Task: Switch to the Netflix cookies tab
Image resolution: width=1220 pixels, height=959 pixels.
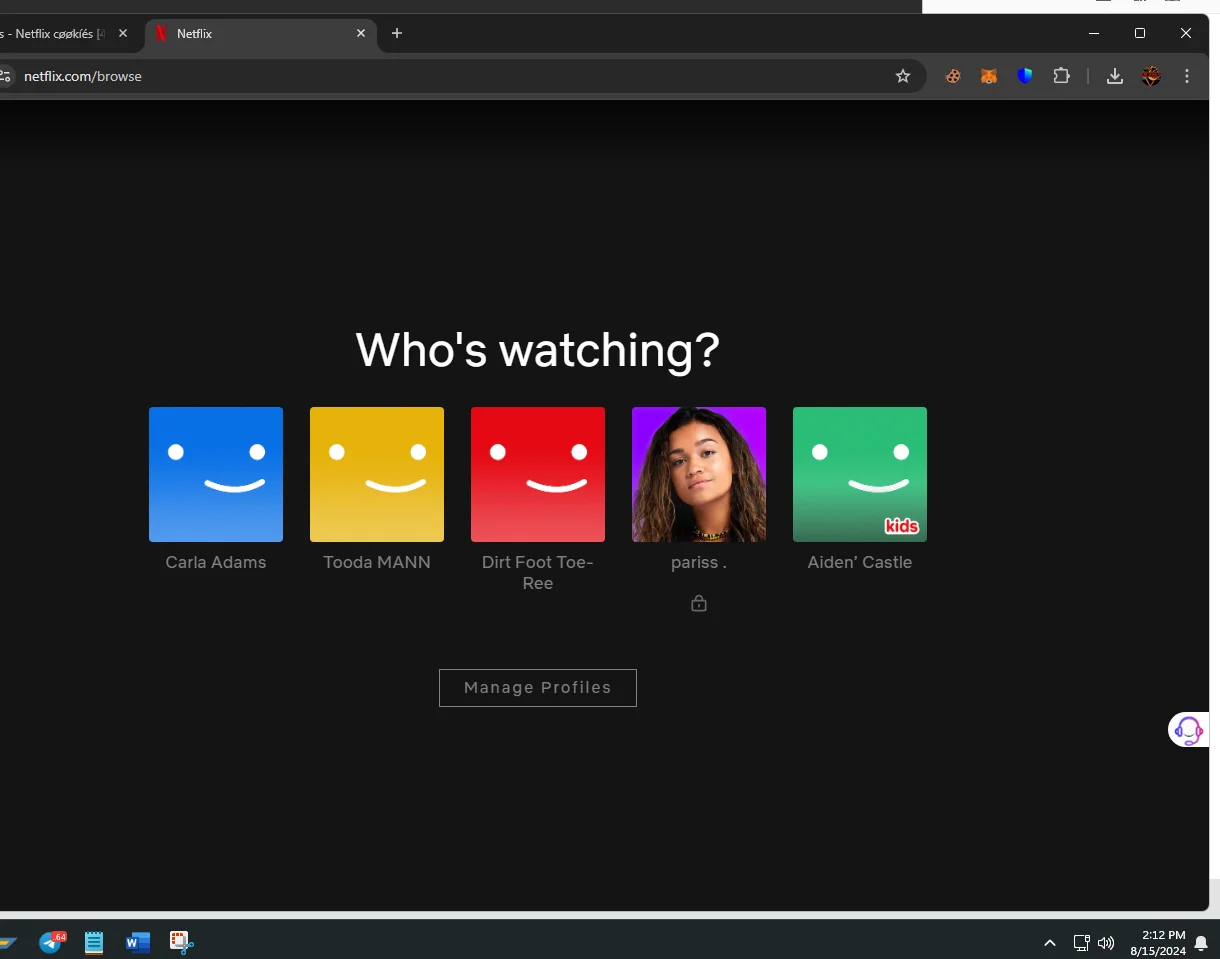Action: pos(56,33)
